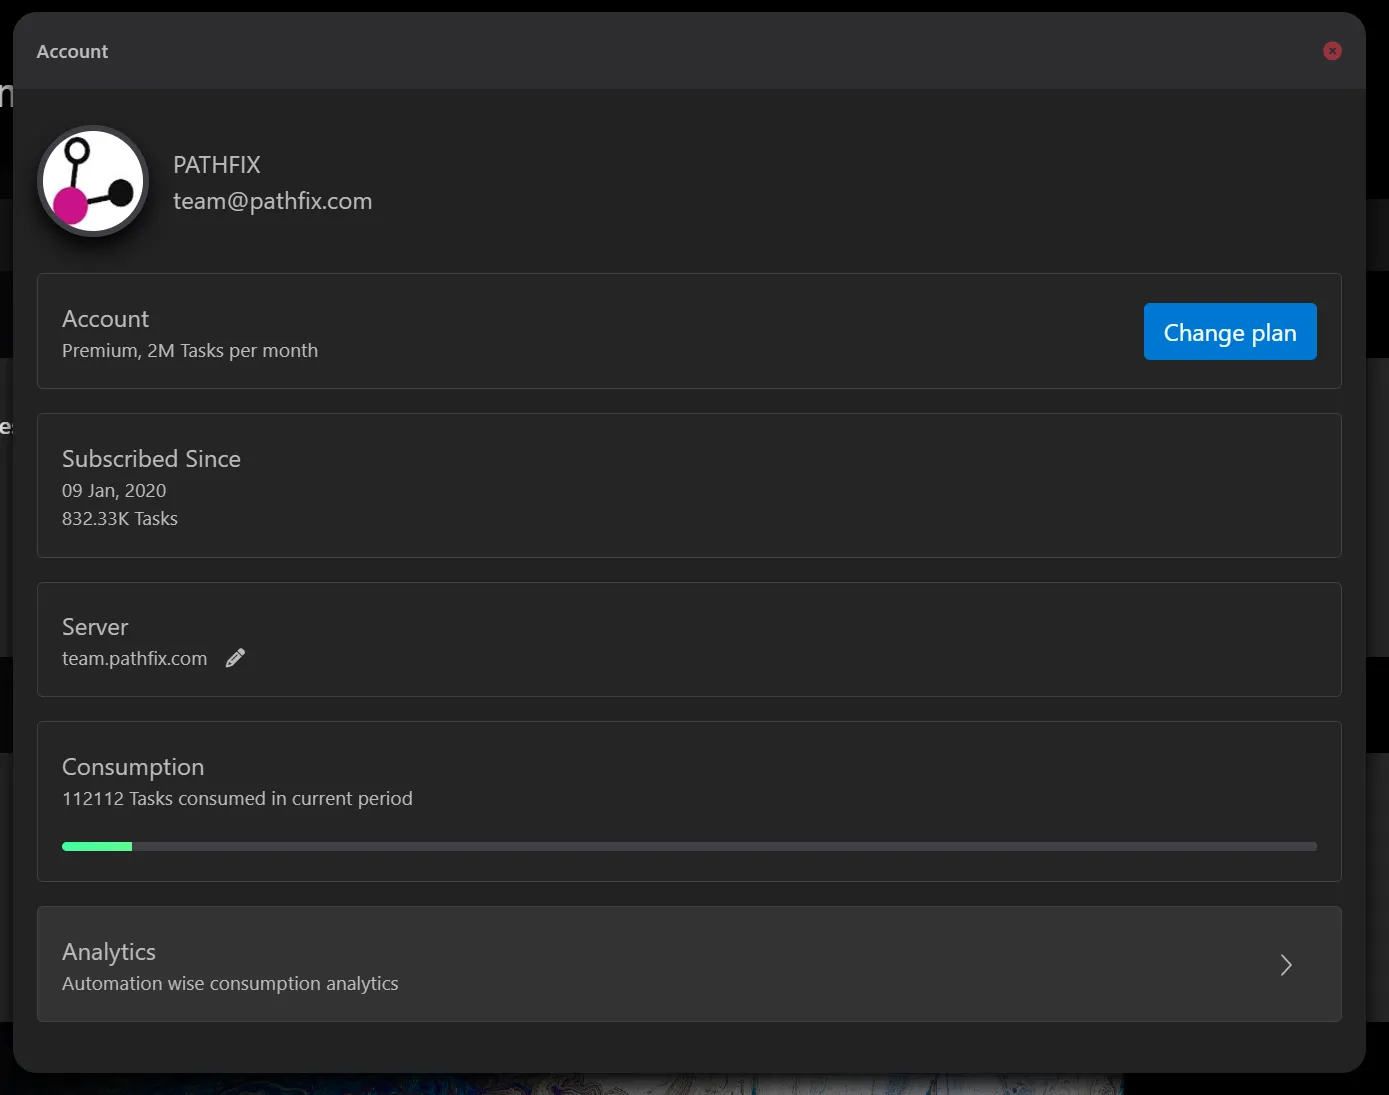Click the 832.33K Tasks value
Image resolution: width=1389 pixels, height=1095 pixels.
click(x=120, y=519)
